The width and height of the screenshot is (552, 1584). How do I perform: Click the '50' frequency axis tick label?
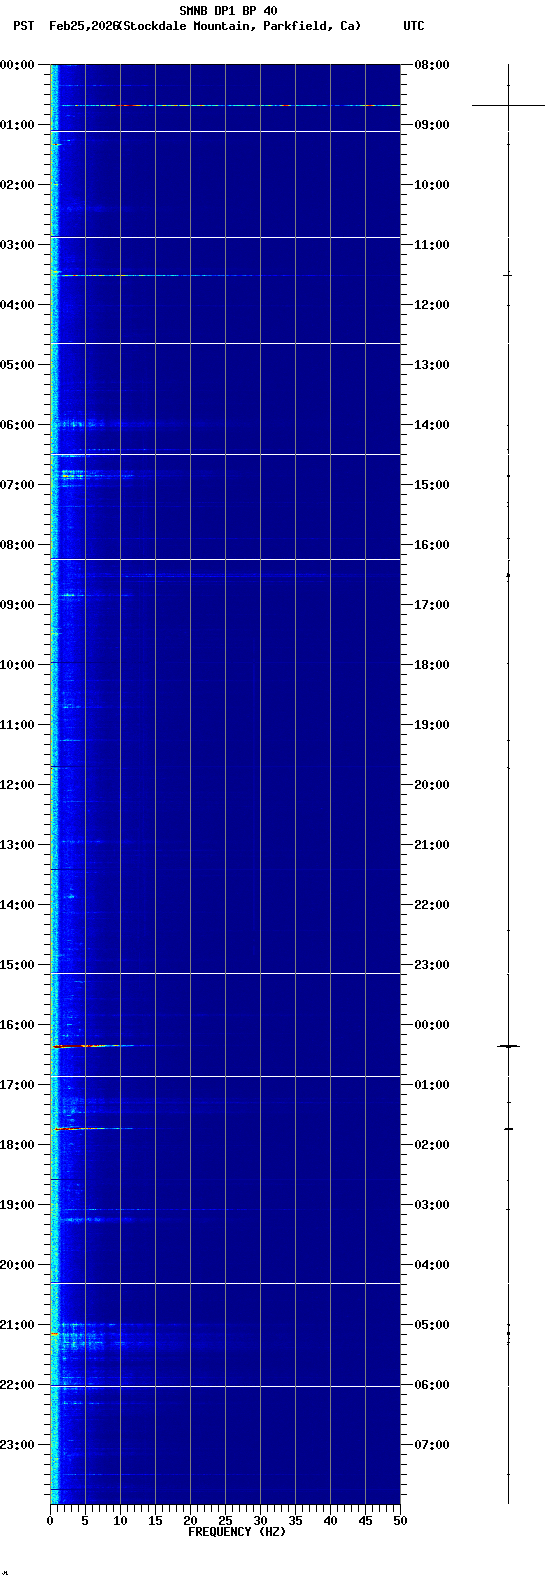(x=400, y=1521)
